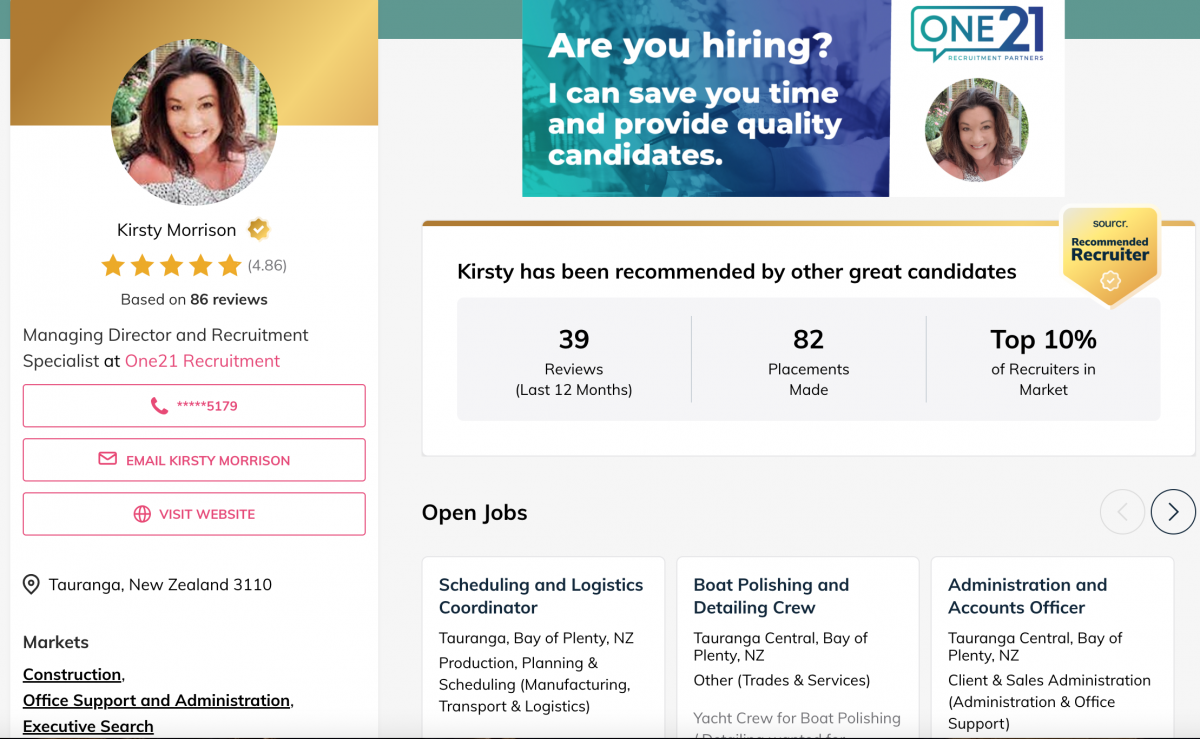
Task: Click the verified badge beside Kirsty Morrison
Action: pyautogui.click(x=259, y=229)
